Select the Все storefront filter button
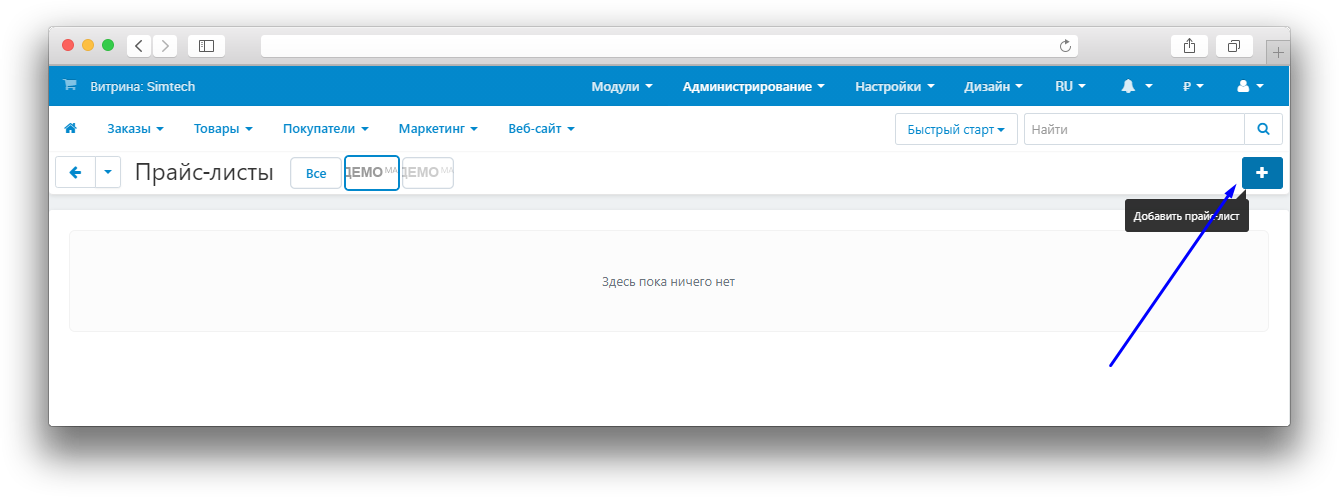 [316, 174]
